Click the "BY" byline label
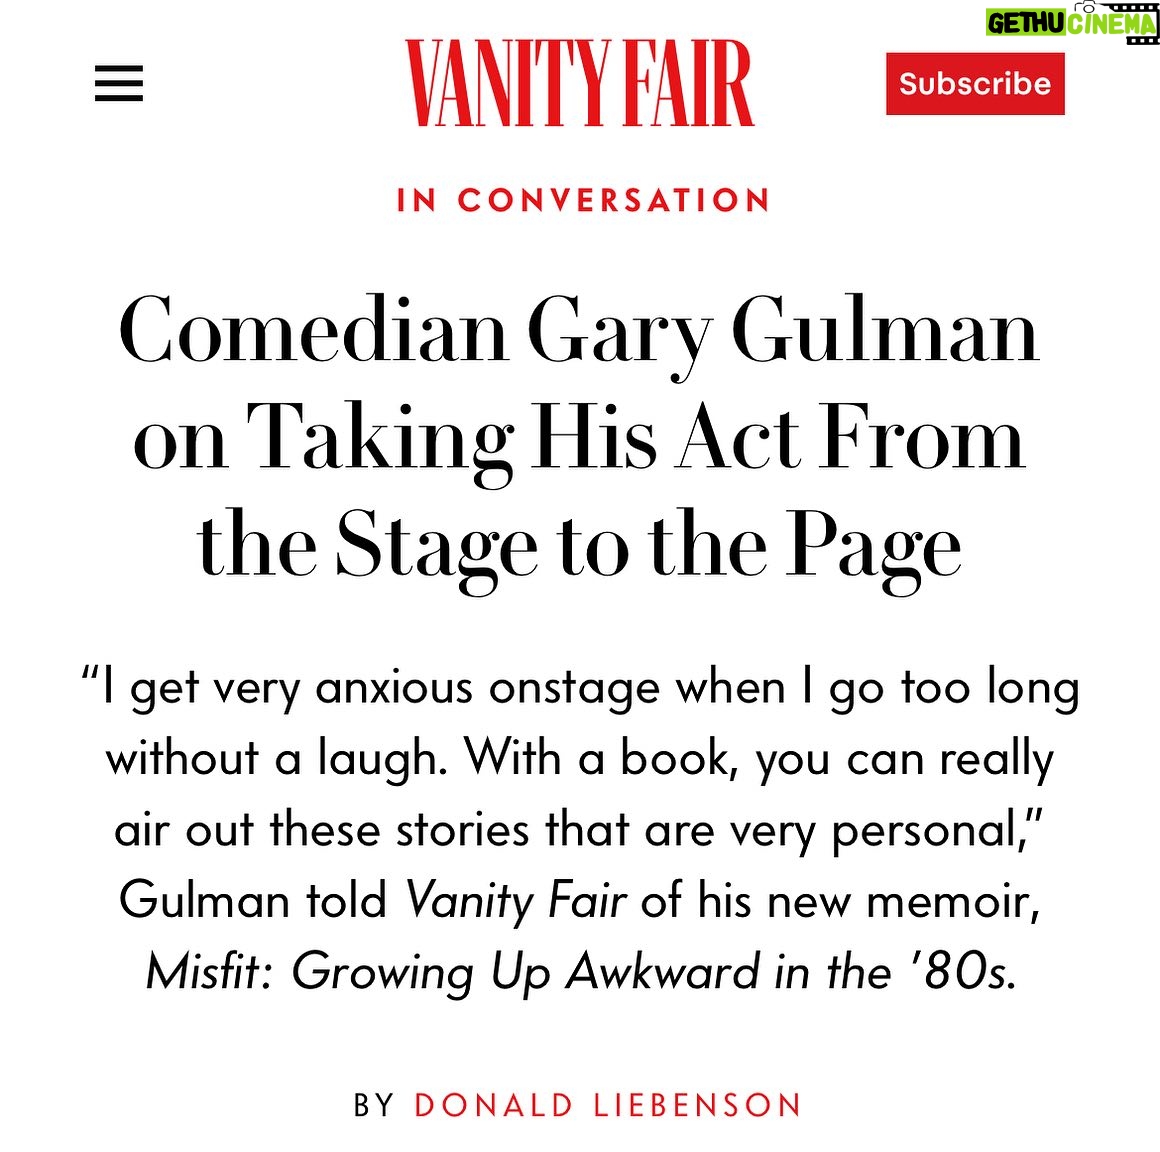Screen dimensions: 1160x1152 [374, 1105]
